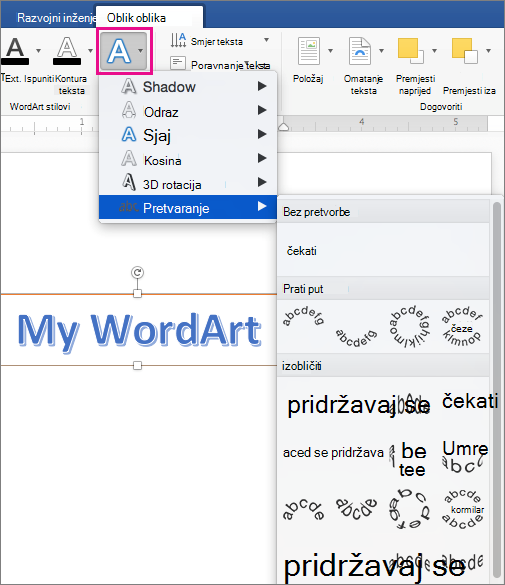Image resolution: width=505 pixels, height=585 pixels.
Task: Click the transform gallery vertical scrollbar
Action: point(496,390)
